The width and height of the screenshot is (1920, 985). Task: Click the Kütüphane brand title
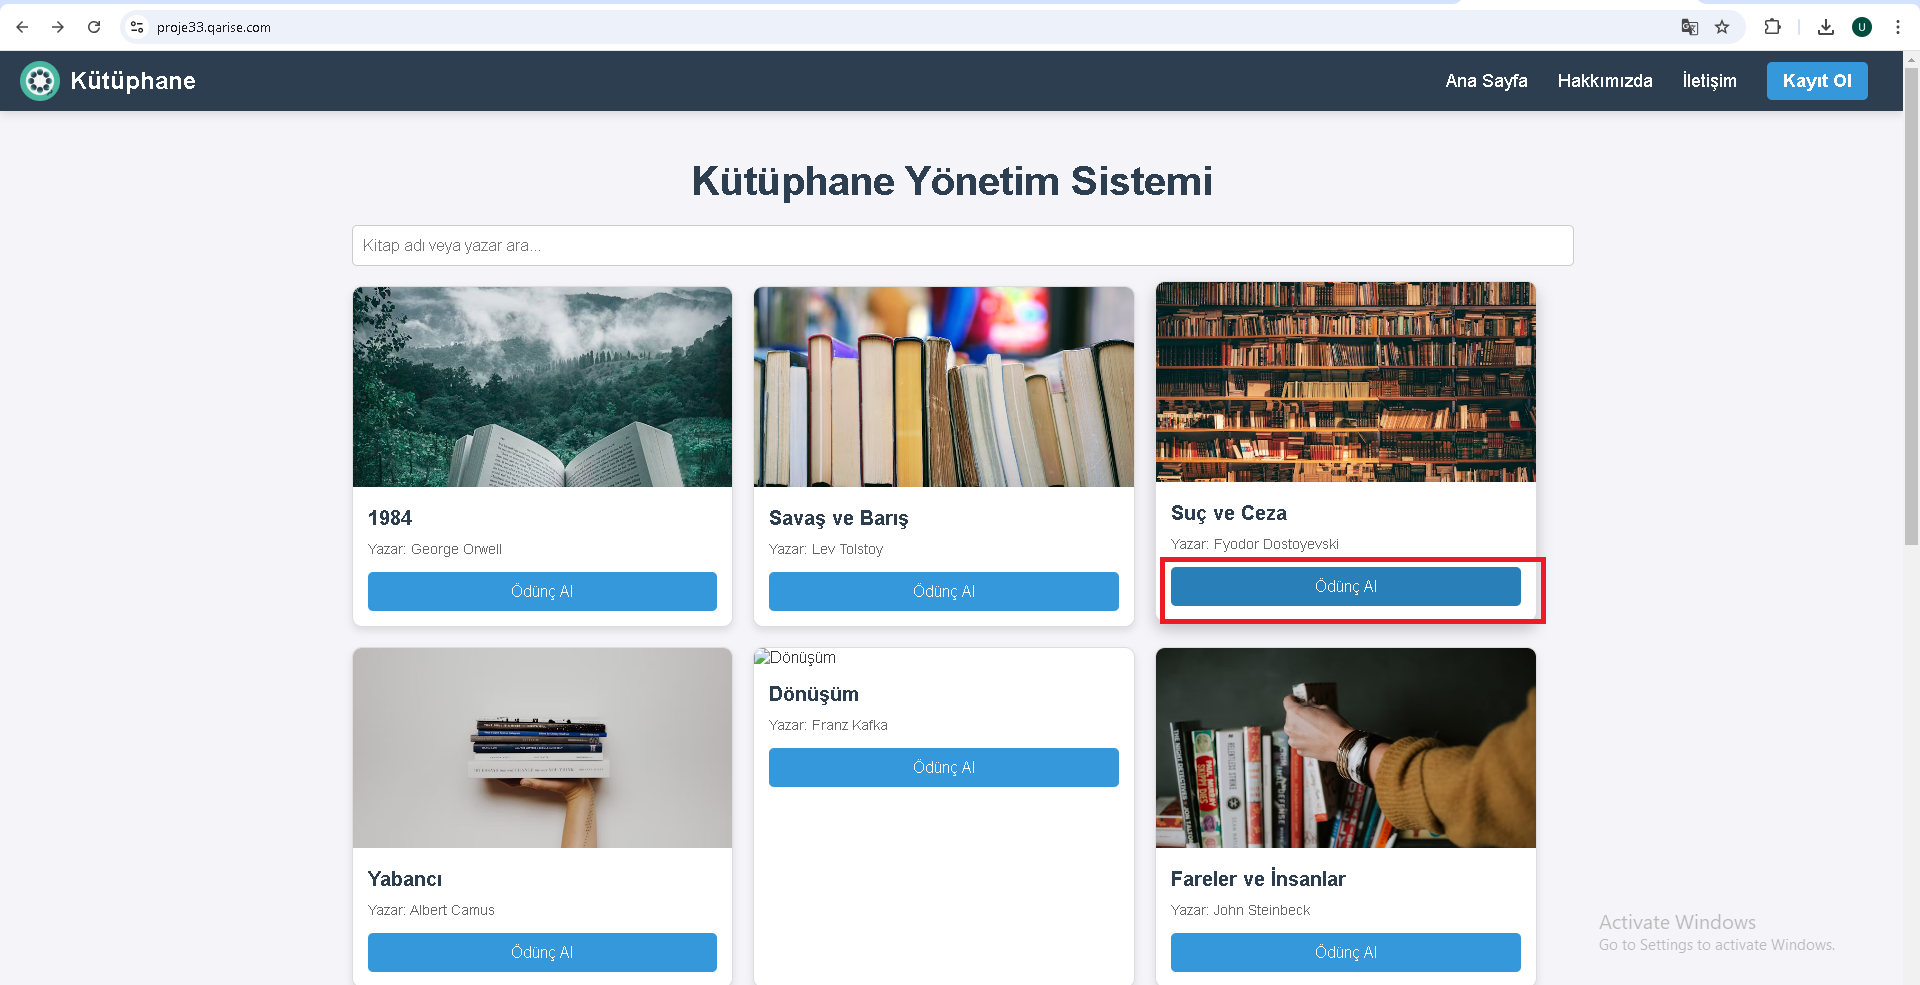click(133, 81)
